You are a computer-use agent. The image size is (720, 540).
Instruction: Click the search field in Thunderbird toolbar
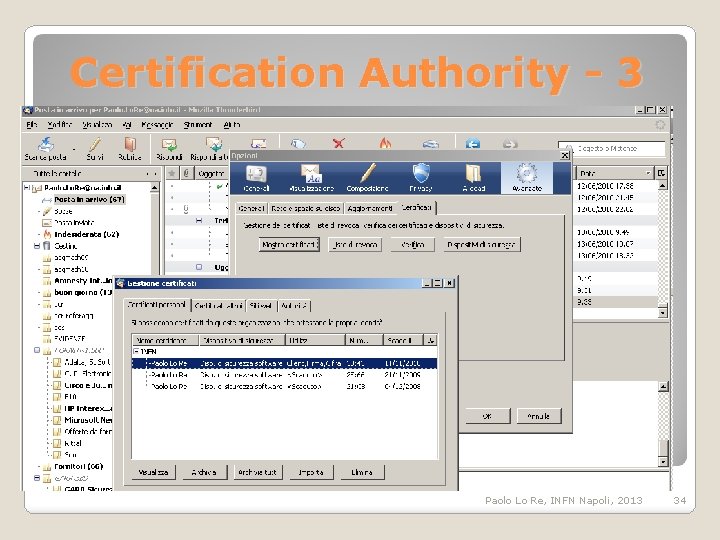coord(612,148)
